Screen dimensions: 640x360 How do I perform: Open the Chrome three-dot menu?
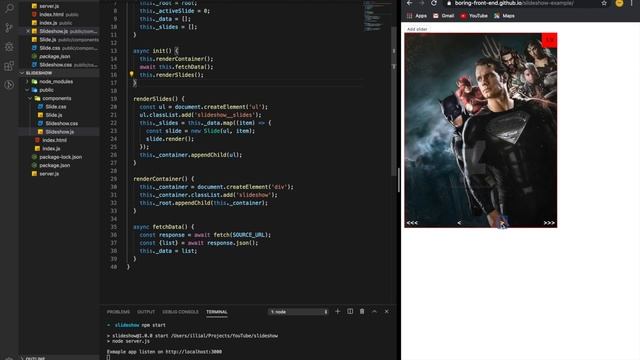(x=631, y=3)
